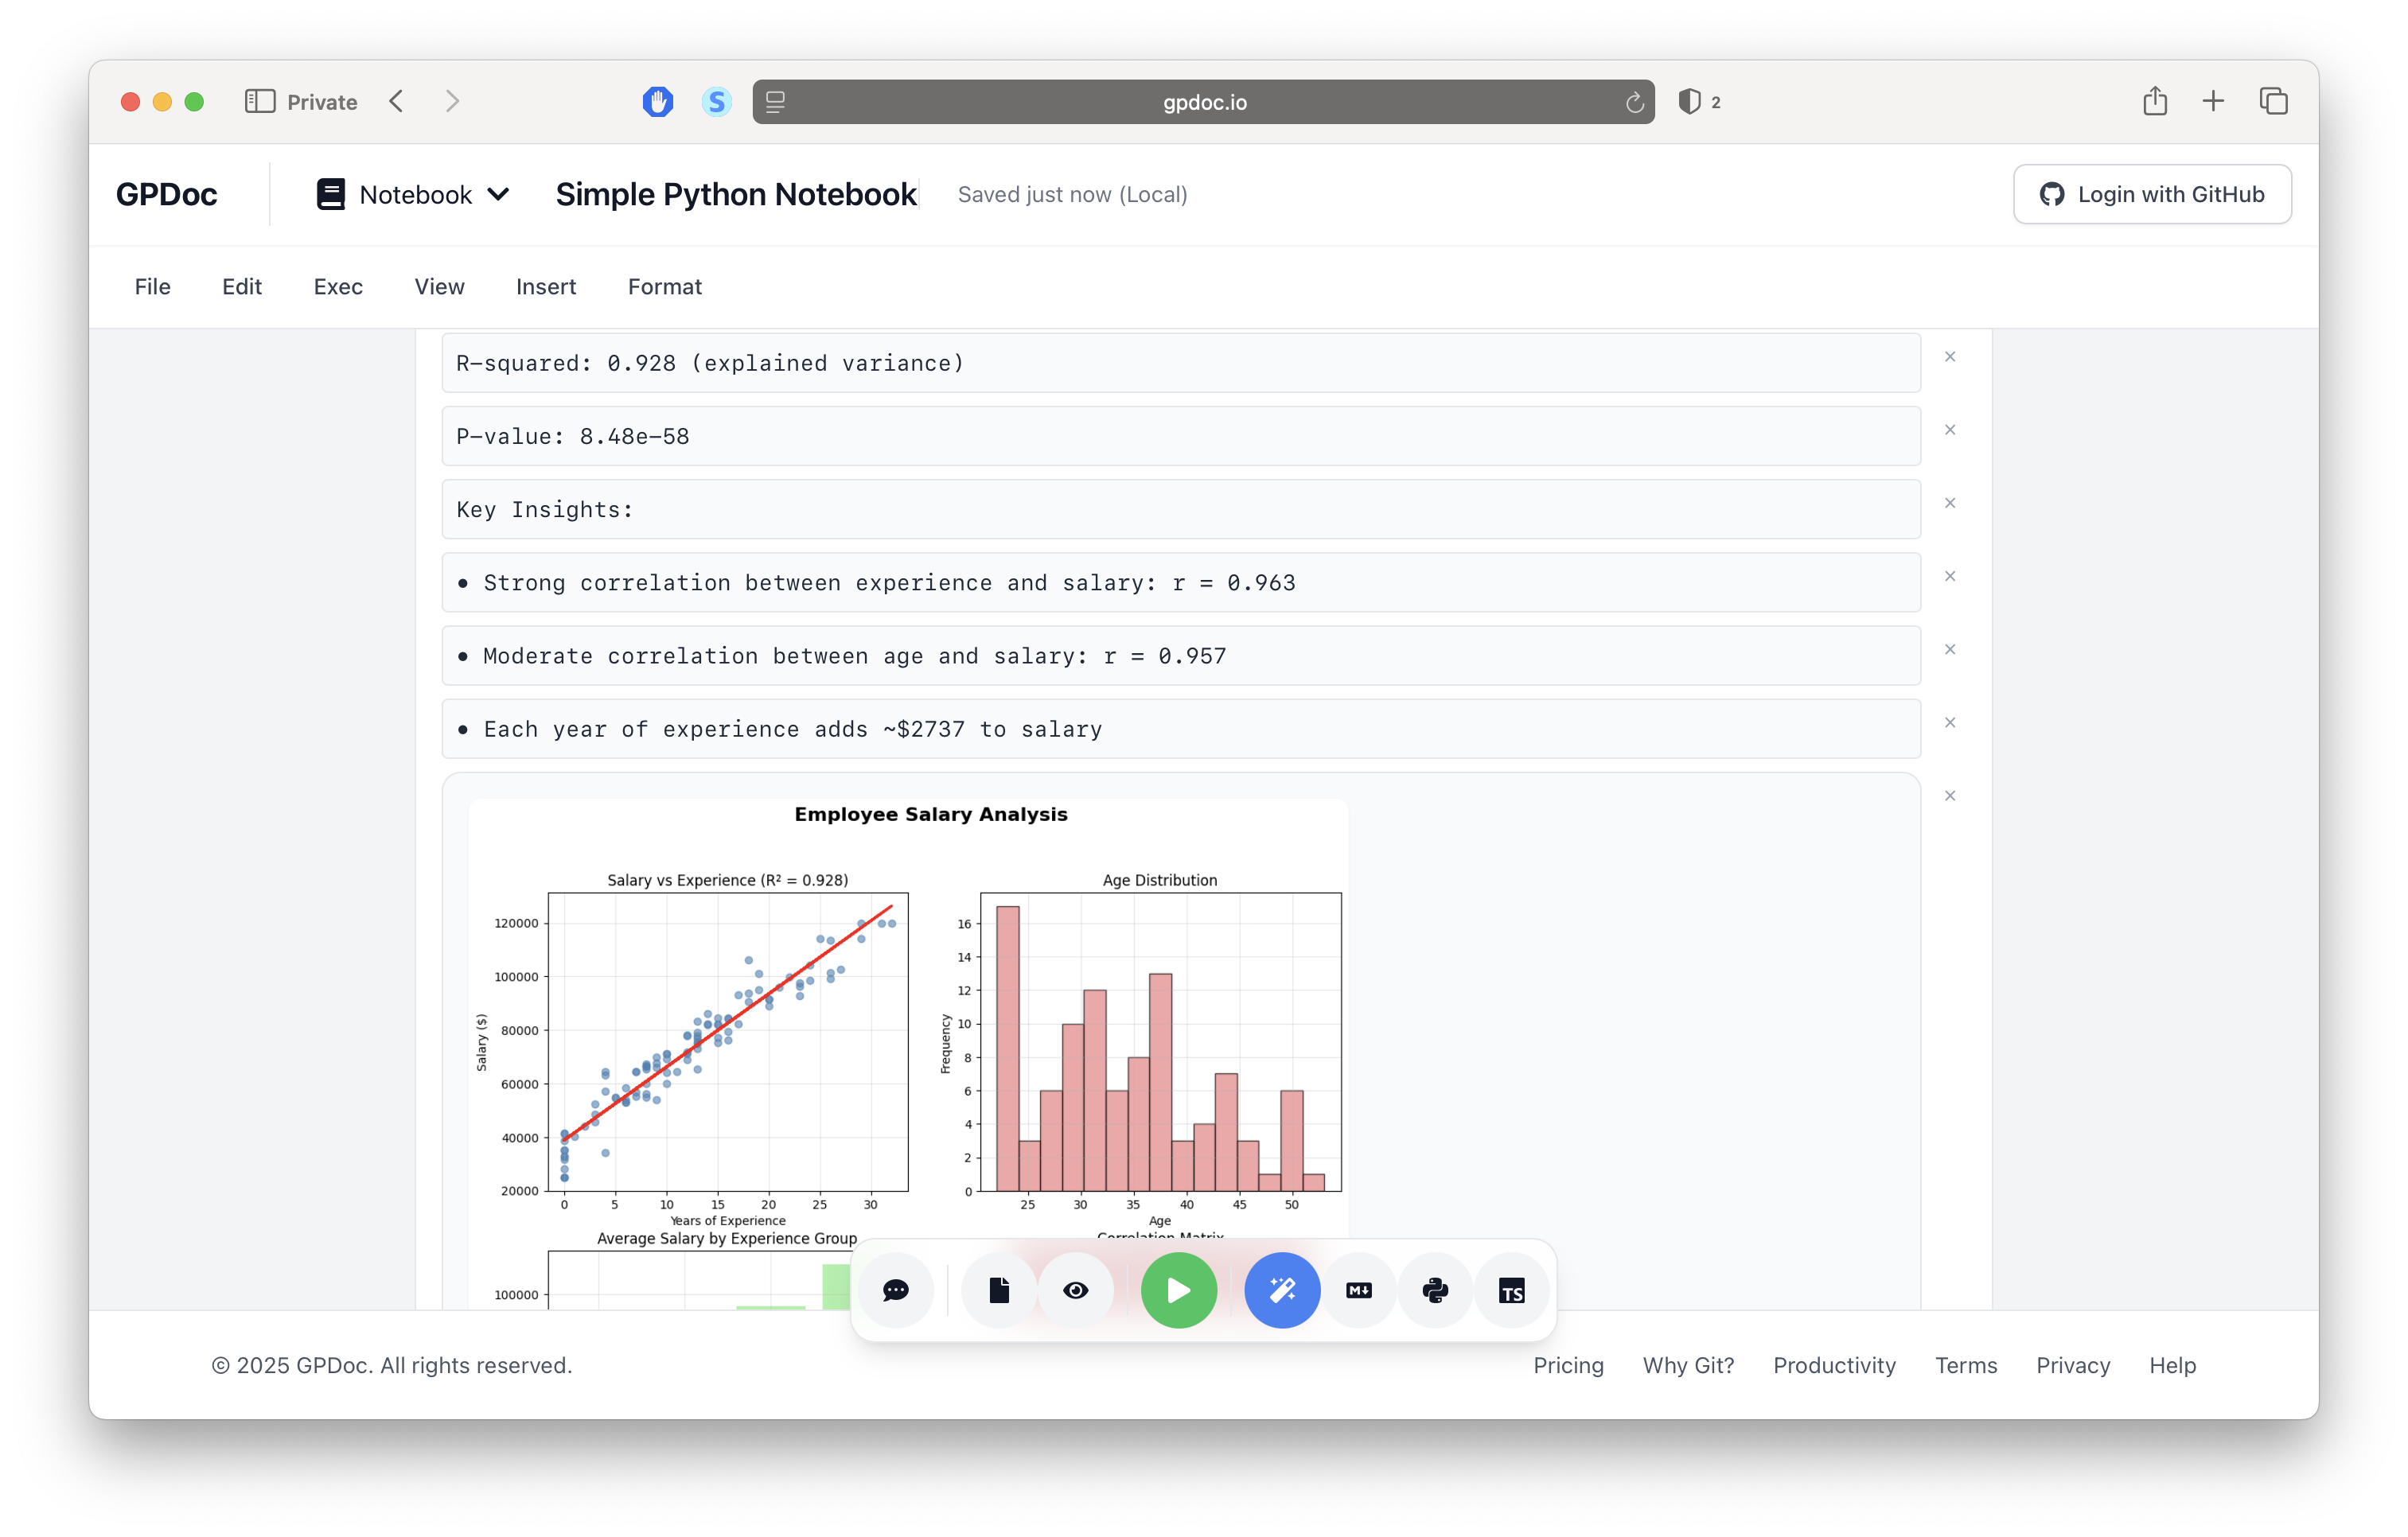Toggle Safari sidebar icon next to Private
The width and height of the screenshot is (2408, 1537).
[x=260, y=101]
